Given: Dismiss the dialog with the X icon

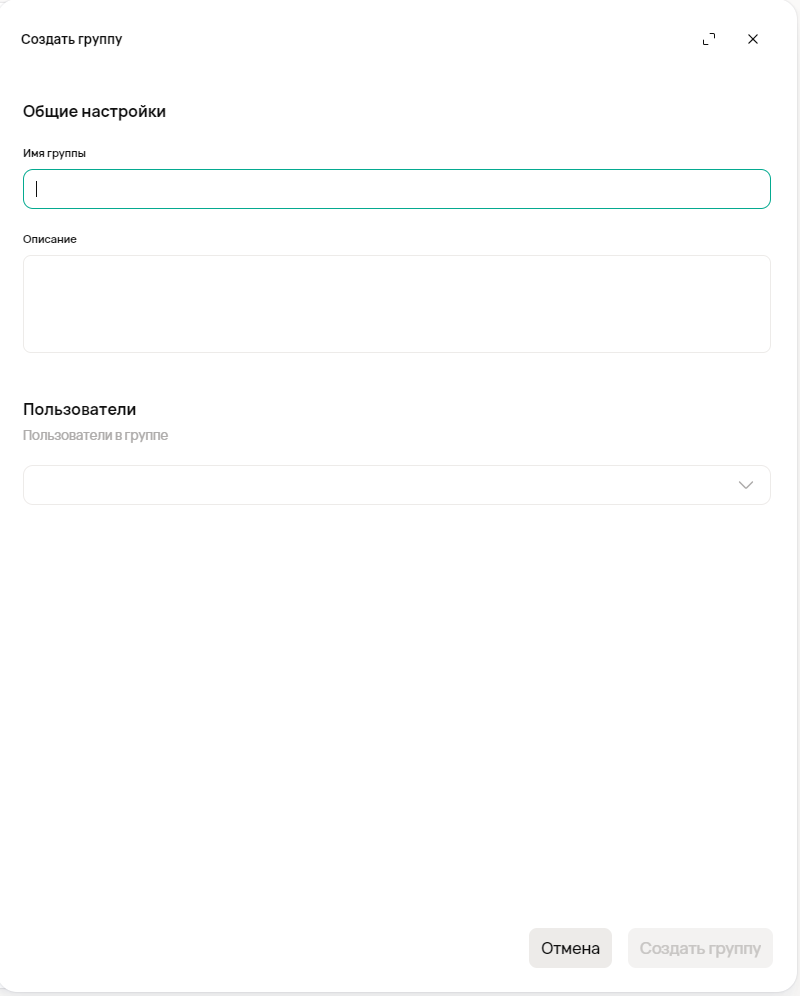Looking at the screenshot, I should point(753,39).
